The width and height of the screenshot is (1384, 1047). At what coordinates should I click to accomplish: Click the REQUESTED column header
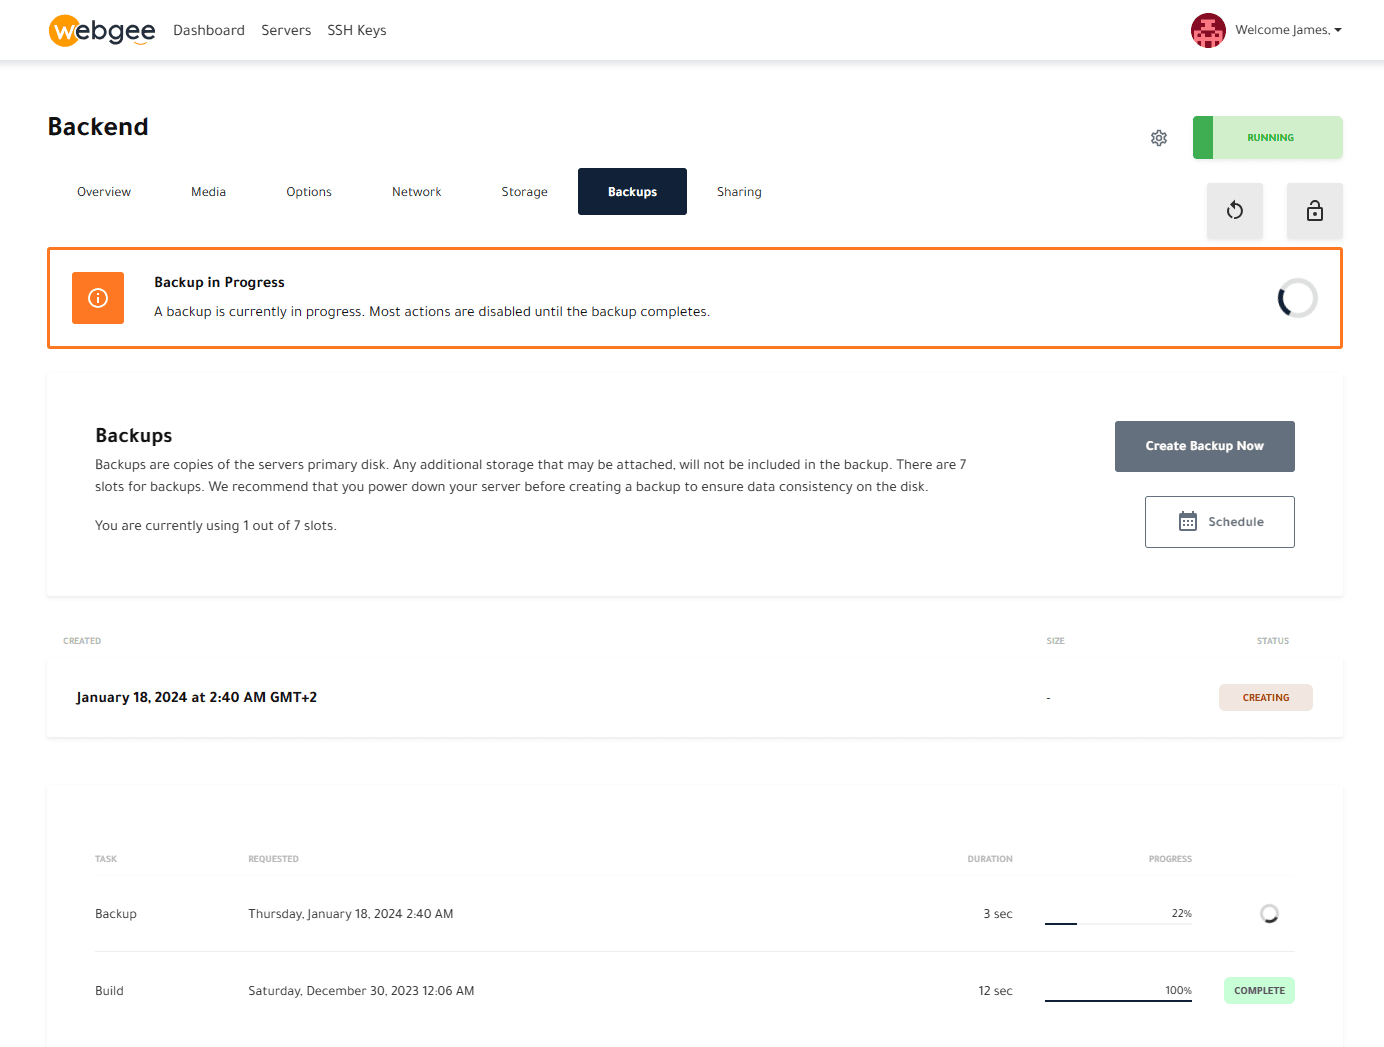coord(273,859)
